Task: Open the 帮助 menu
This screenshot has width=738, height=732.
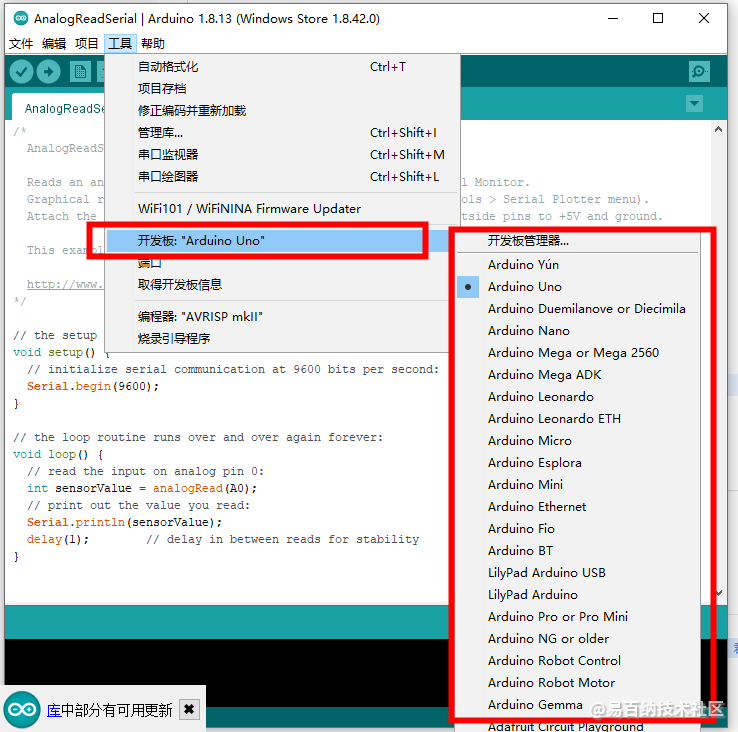Action: coord(153,44)
